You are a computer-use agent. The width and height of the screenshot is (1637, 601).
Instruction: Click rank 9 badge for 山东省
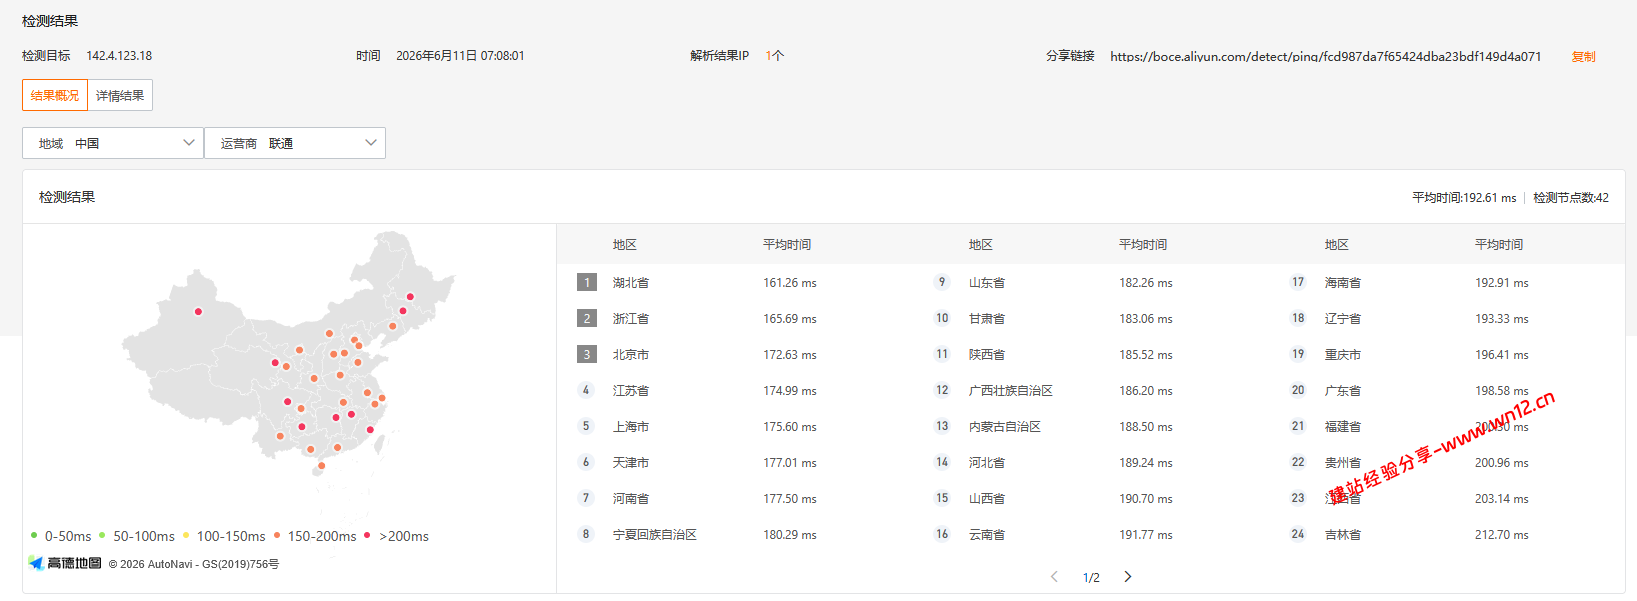coord(942,282)
